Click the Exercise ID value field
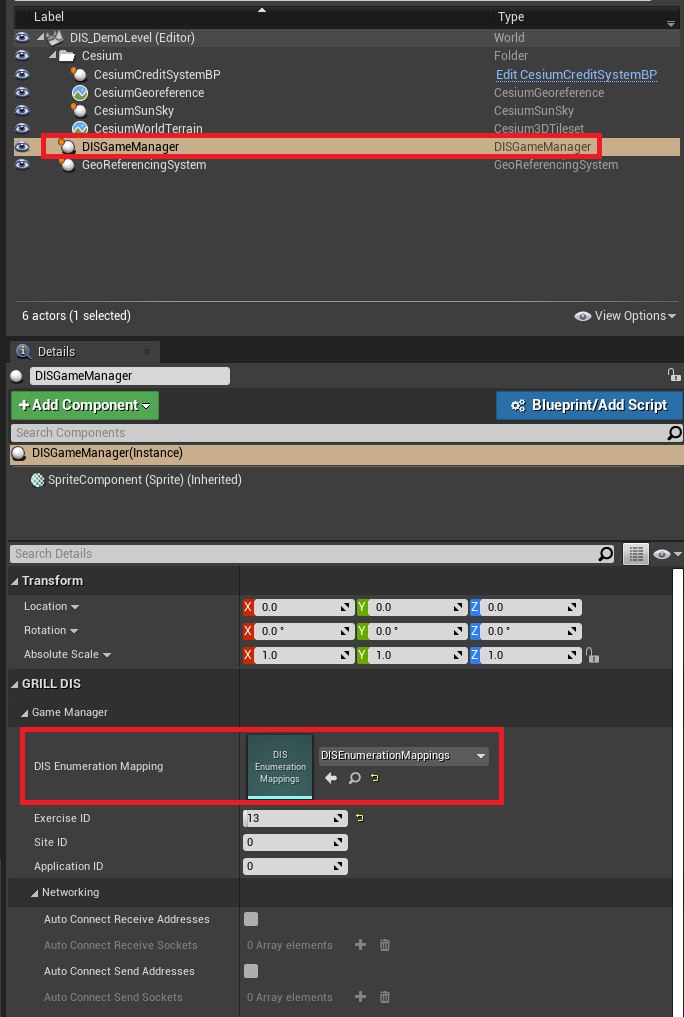The height and width of the screenshot is (1017, 684). click(295, 819)
